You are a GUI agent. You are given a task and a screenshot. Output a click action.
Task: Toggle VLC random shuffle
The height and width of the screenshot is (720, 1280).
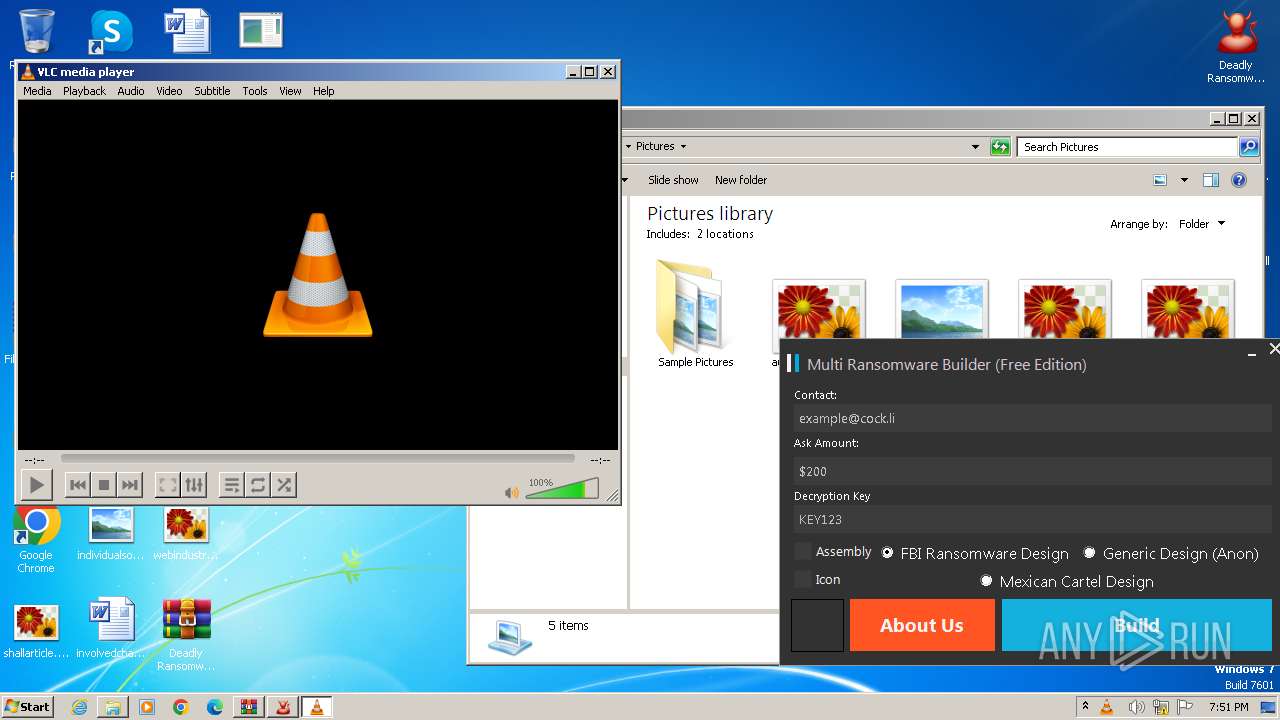284,485
